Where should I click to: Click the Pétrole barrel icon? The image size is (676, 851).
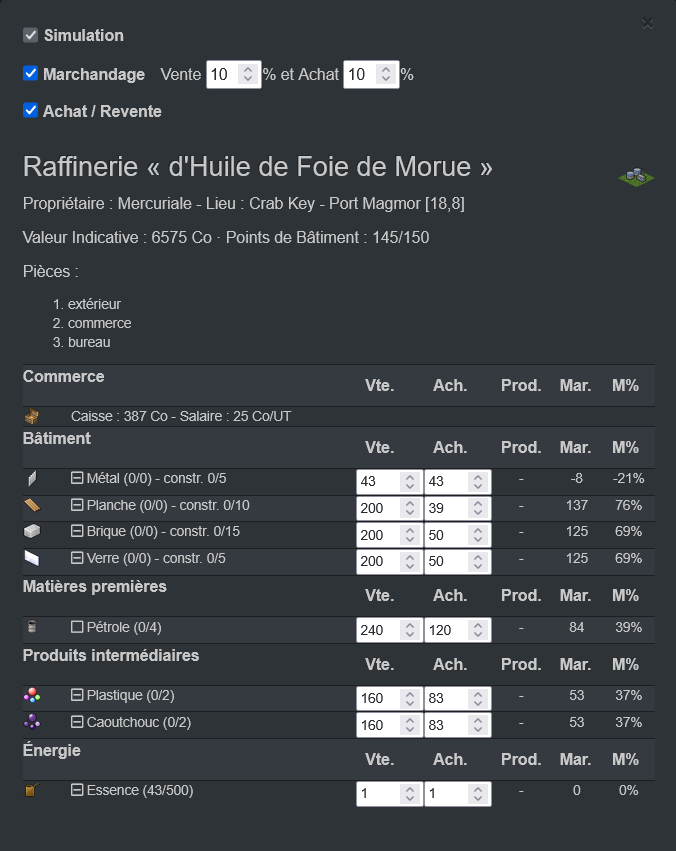(x=31, y=627)
